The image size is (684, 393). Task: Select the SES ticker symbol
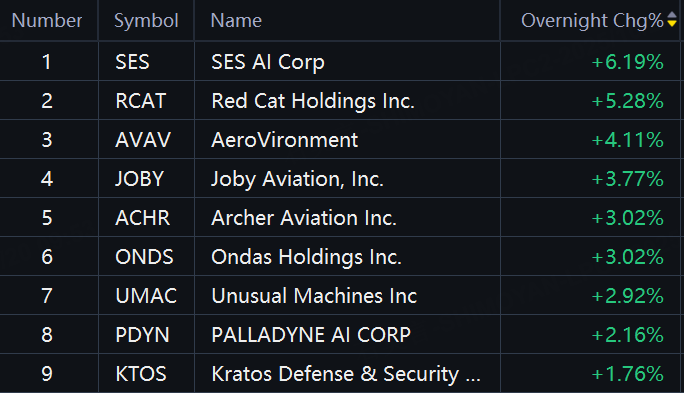tap(132, 62)
